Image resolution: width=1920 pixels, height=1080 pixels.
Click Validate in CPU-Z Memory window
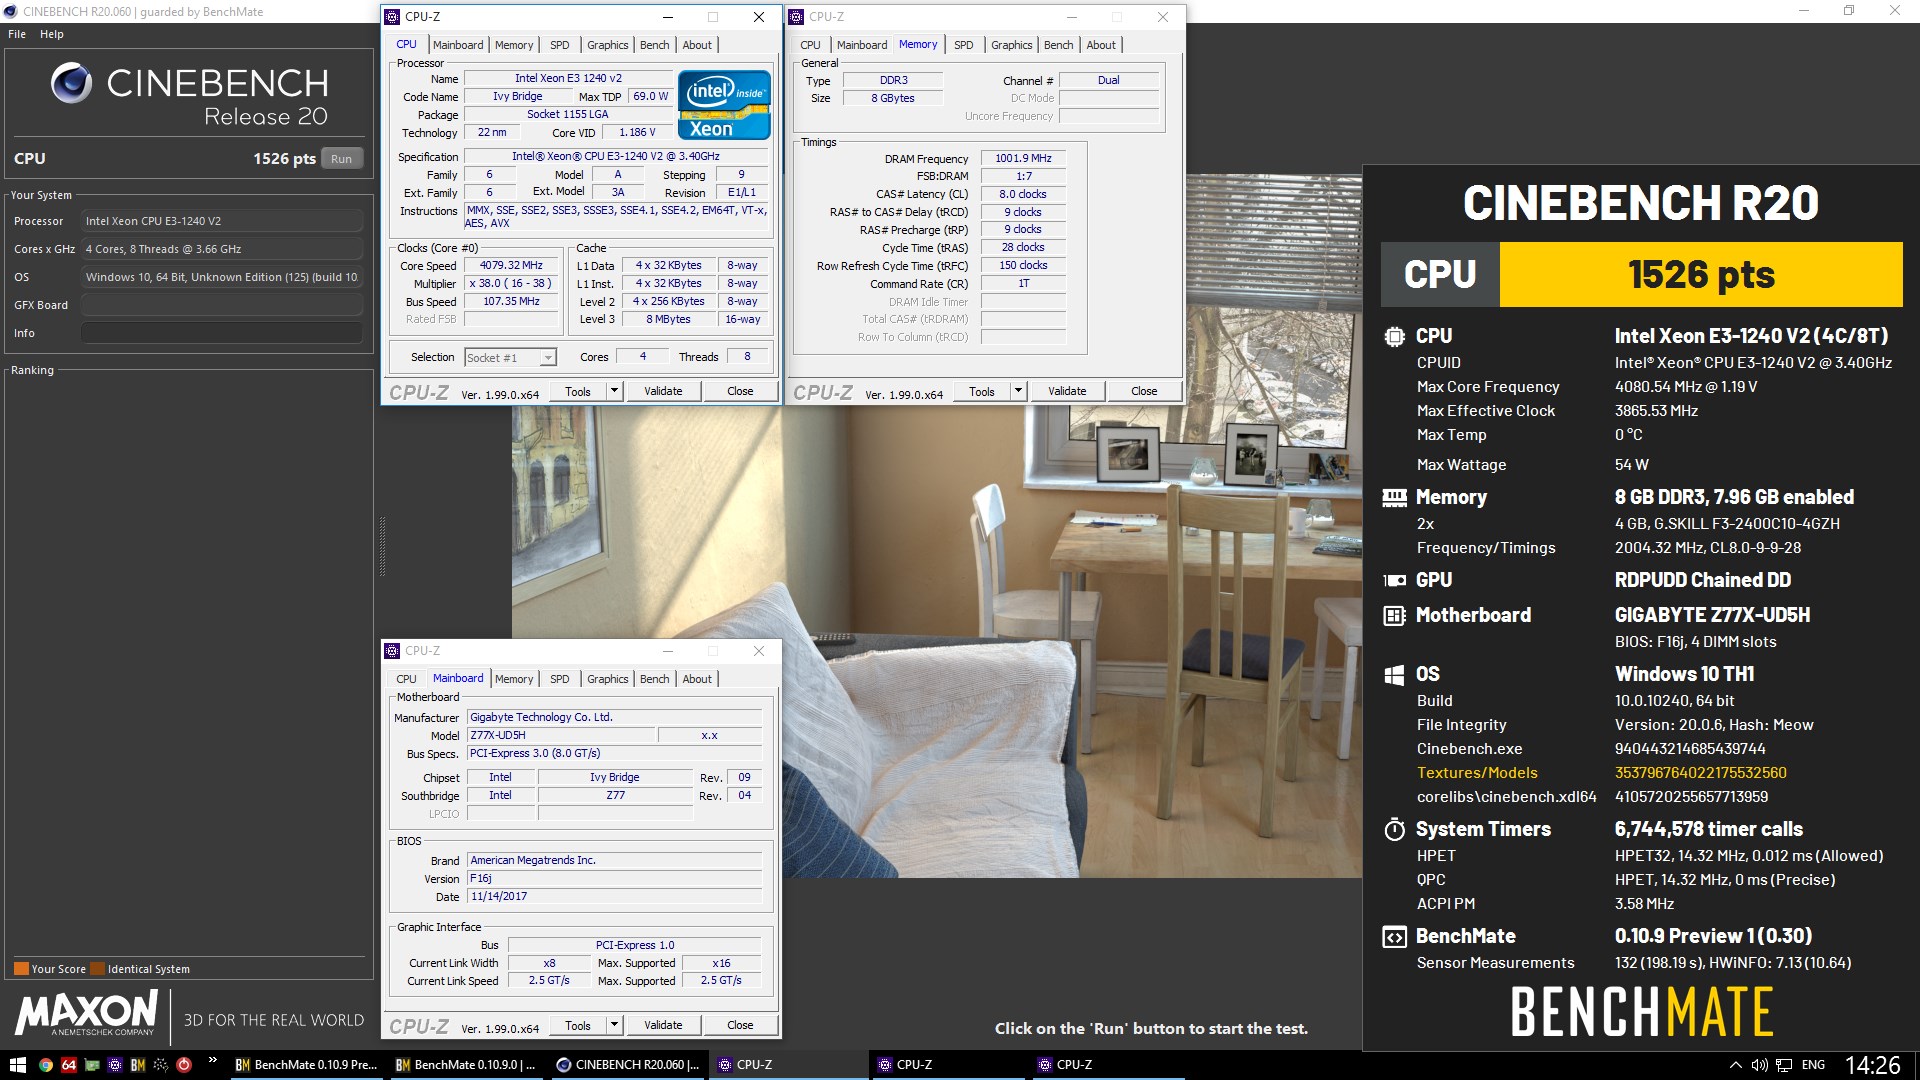1067,391
